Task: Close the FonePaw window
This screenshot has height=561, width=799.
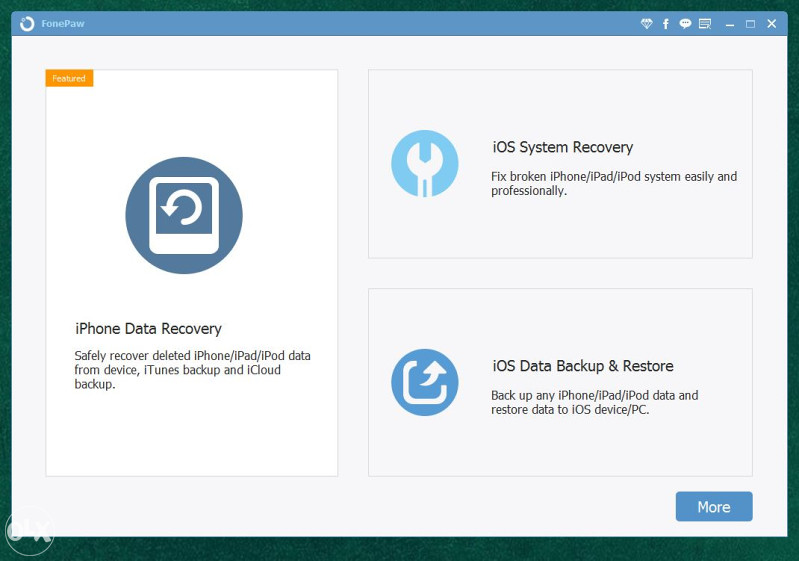Action: point(771,23)
